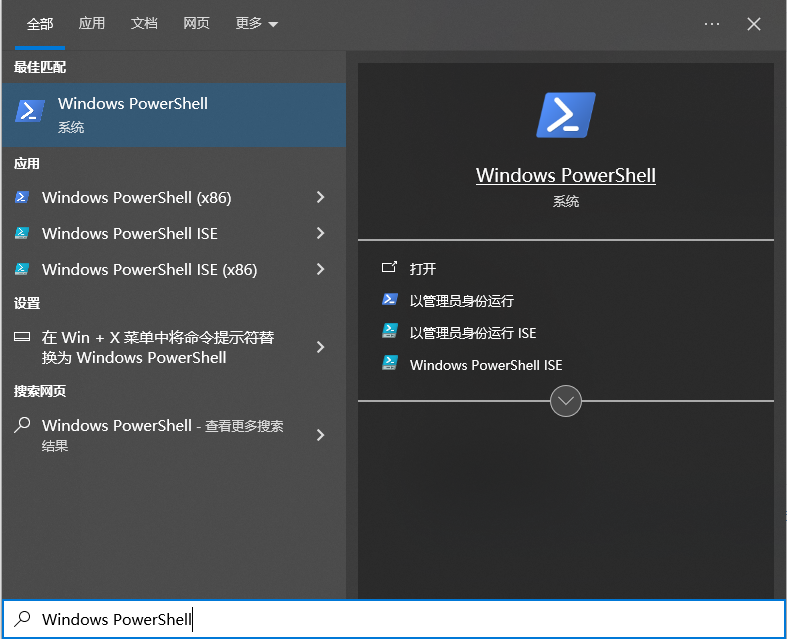
Task: Click the large PowerShell logo in the preview pane
Action: click(x=566, y=115)
